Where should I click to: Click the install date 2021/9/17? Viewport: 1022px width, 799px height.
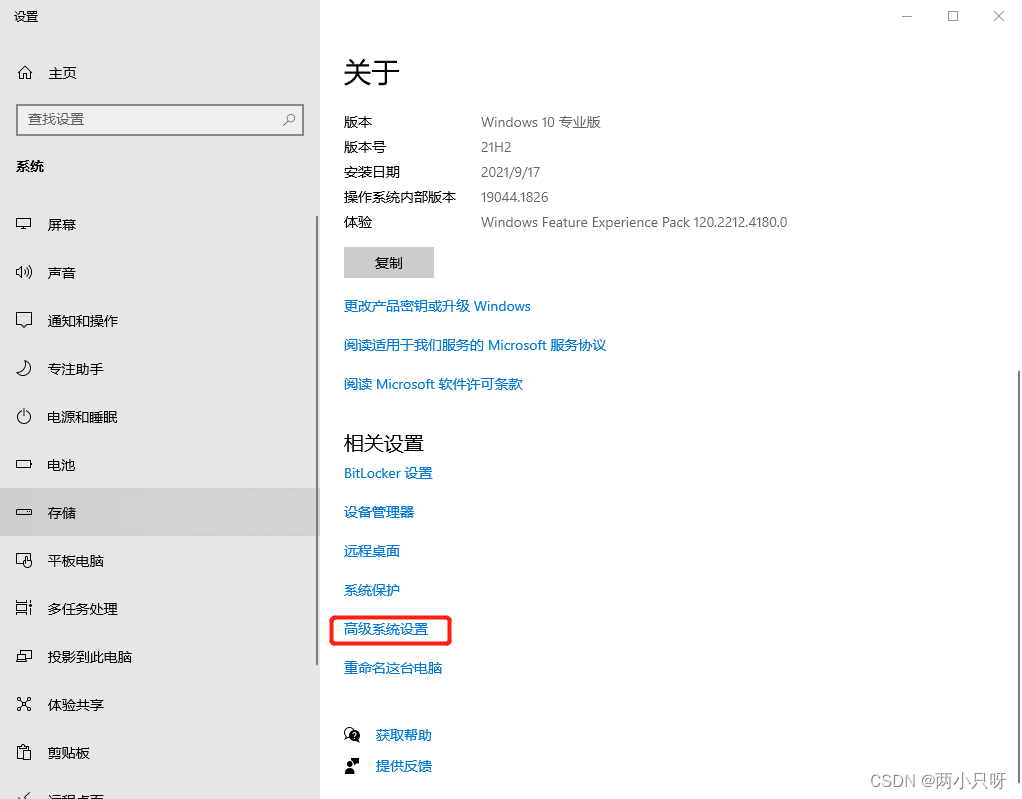click(x=510, y=173)
